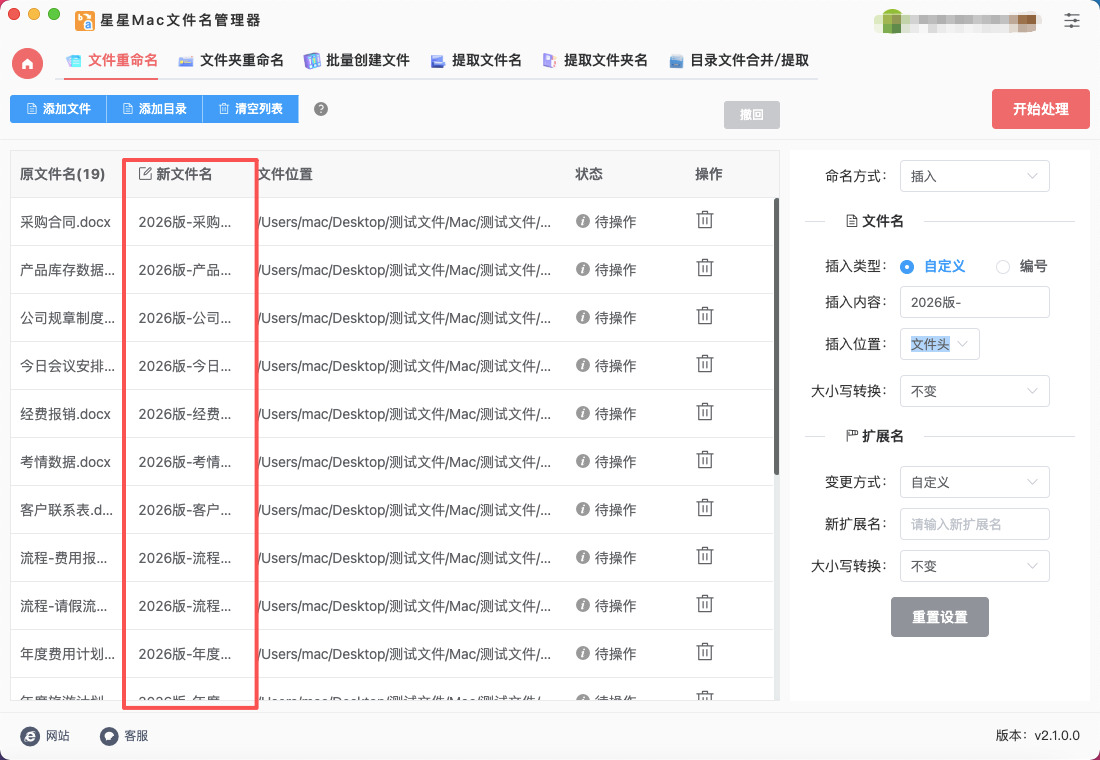Open the 提取文件名 tab

click(x=476, y=60)
